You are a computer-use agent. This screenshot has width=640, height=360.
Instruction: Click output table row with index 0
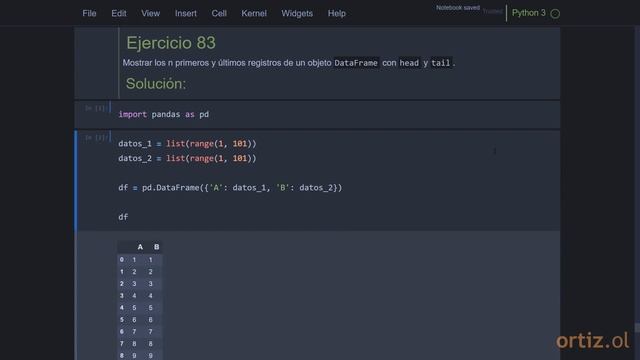[x=140, y=260]
